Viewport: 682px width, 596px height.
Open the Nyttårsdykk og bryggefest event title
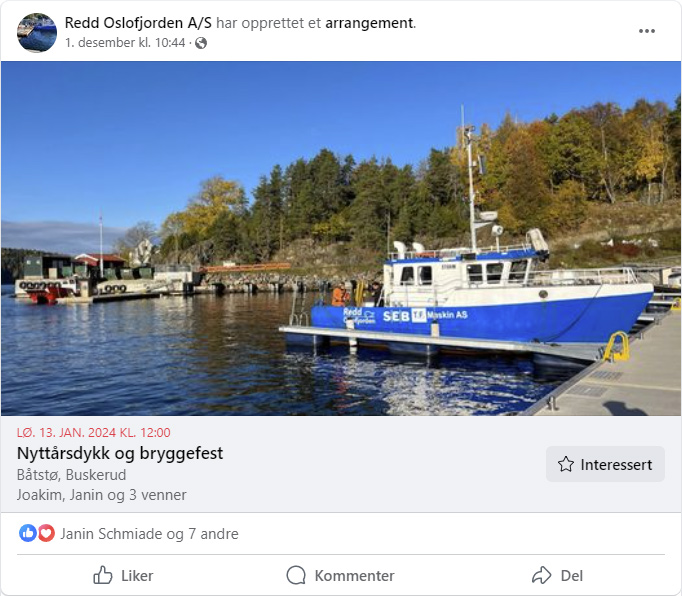pyautogui.click(x=120, y=453)
